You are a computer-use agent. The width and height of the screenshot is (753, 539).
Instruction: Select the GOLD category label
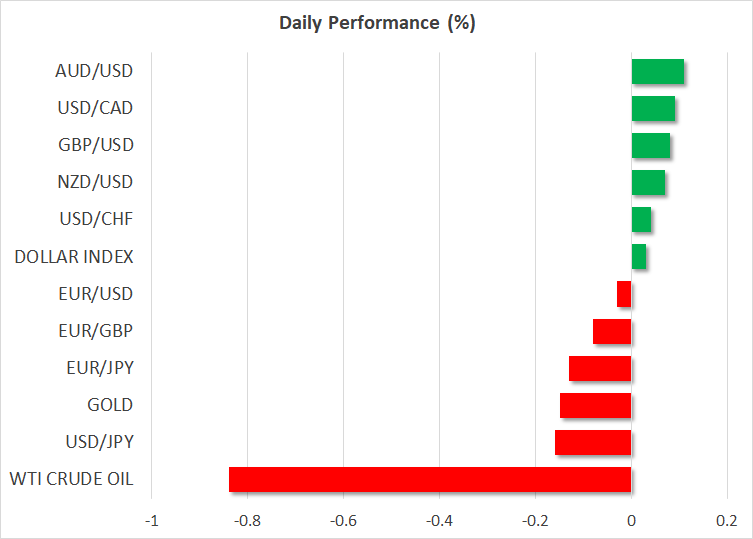pos(110,405)
